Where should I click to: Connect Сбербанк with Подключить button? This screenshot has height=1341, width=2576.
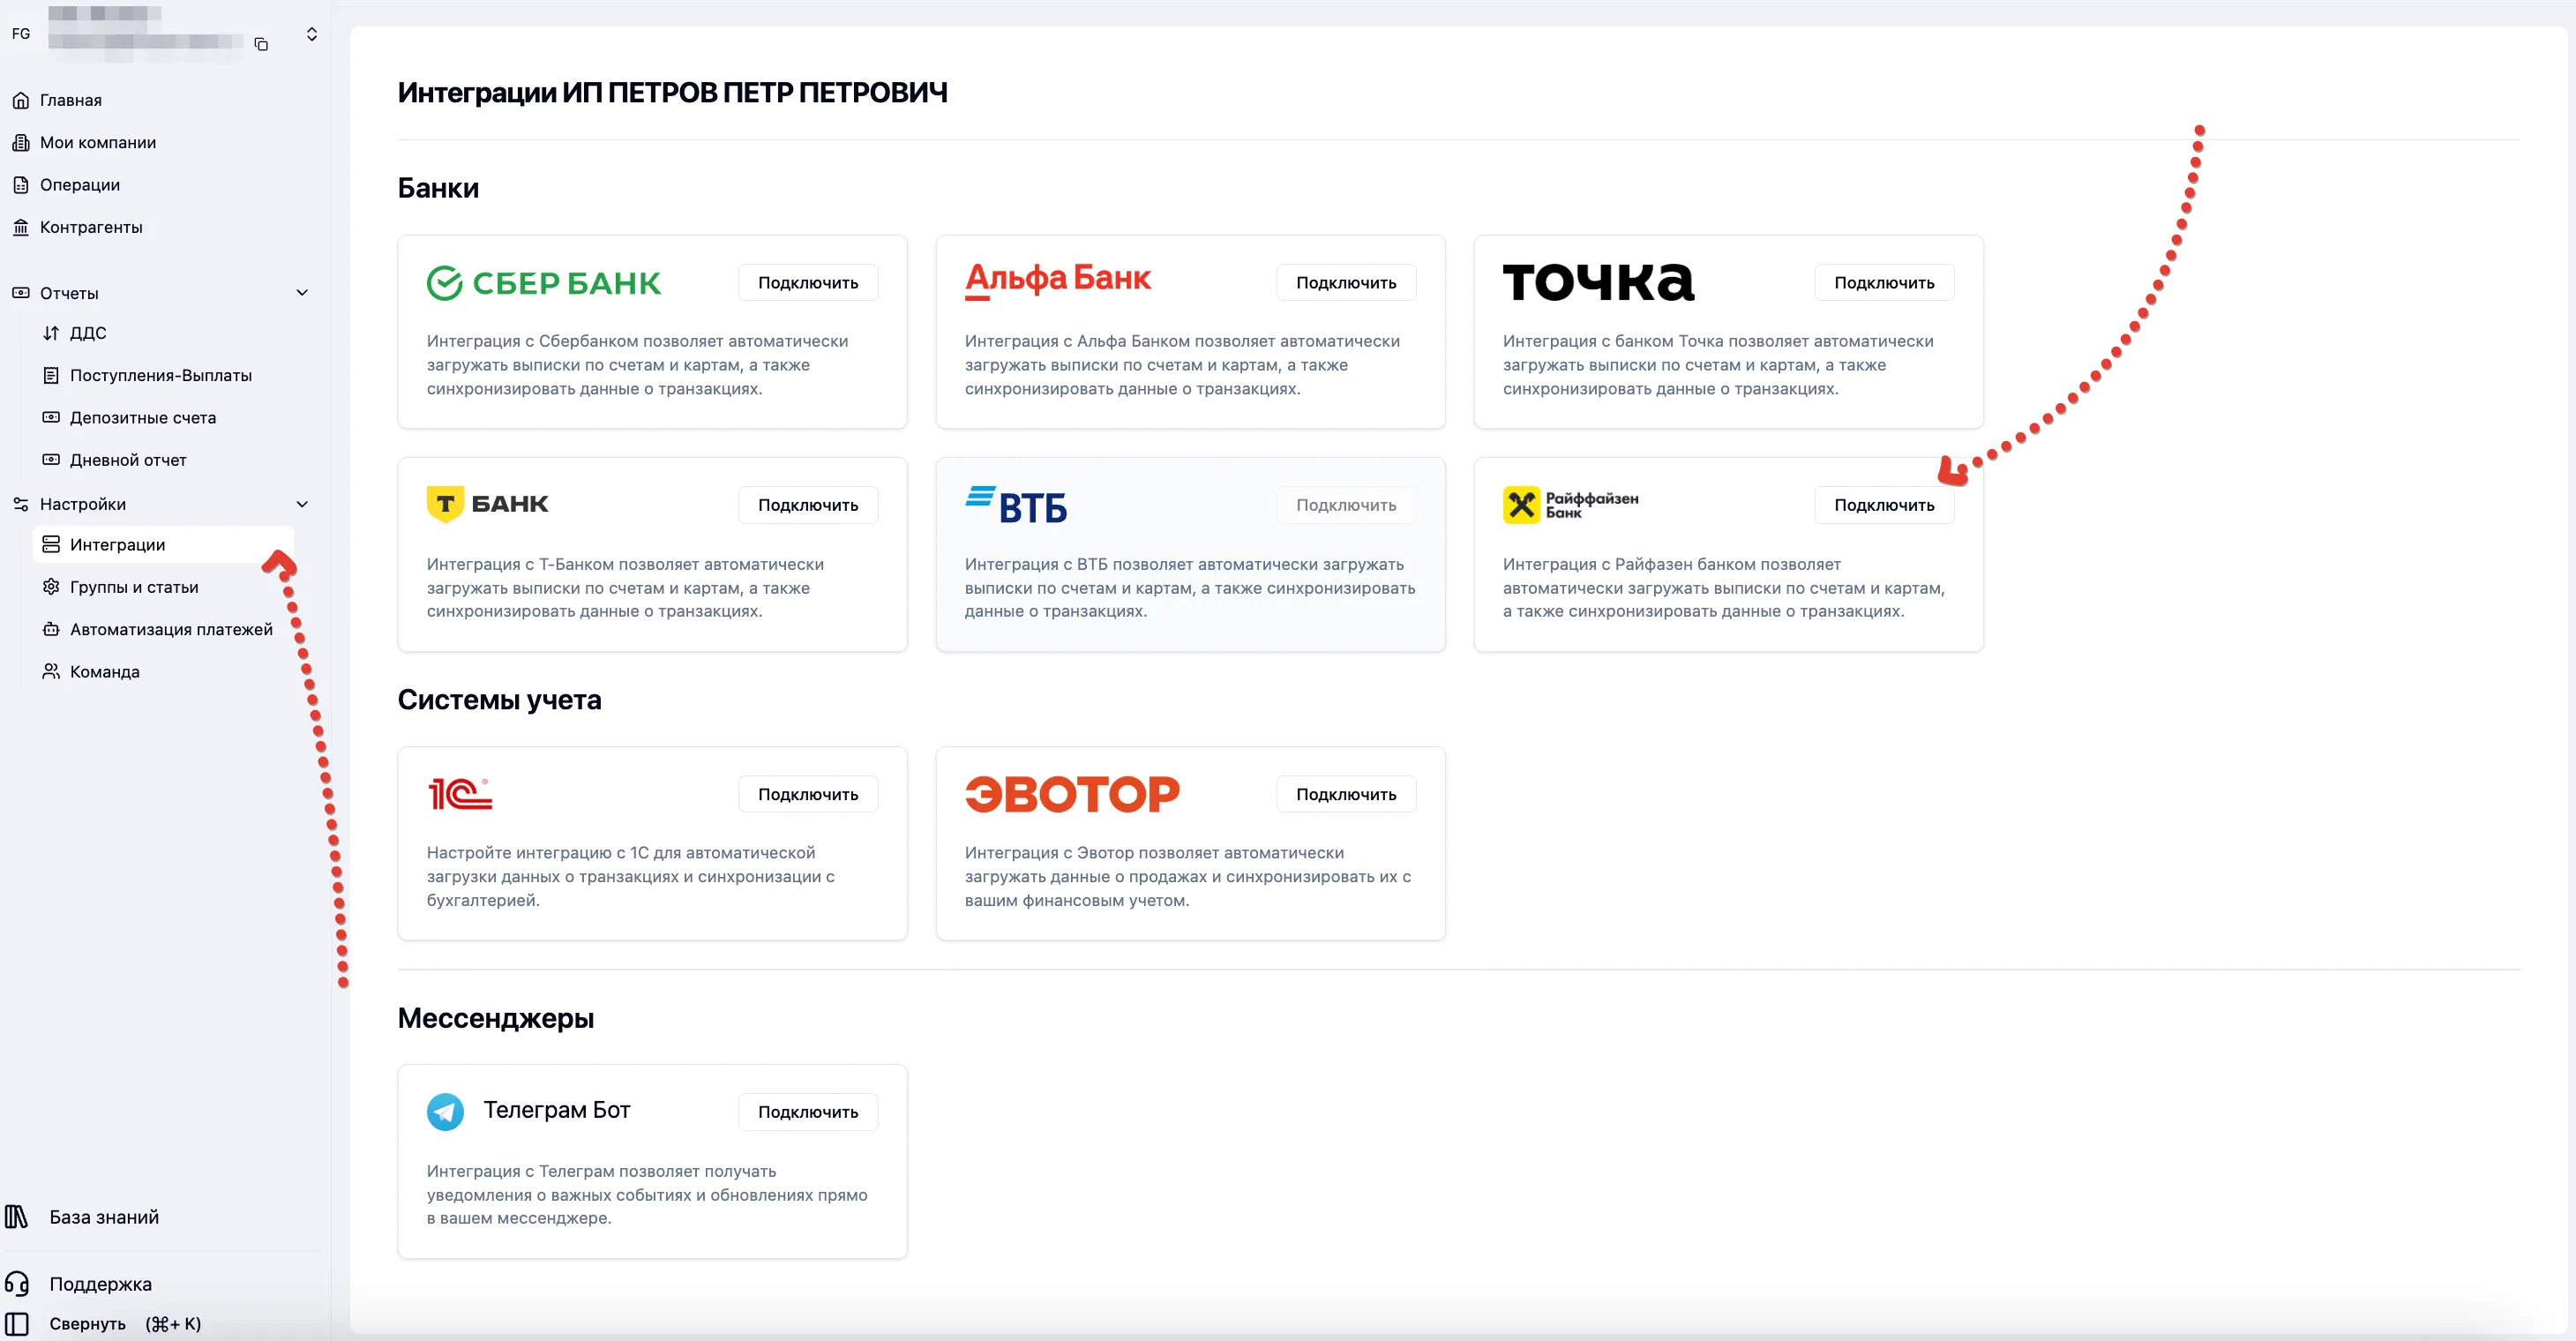pyautogui.click(x=808, y=283)
